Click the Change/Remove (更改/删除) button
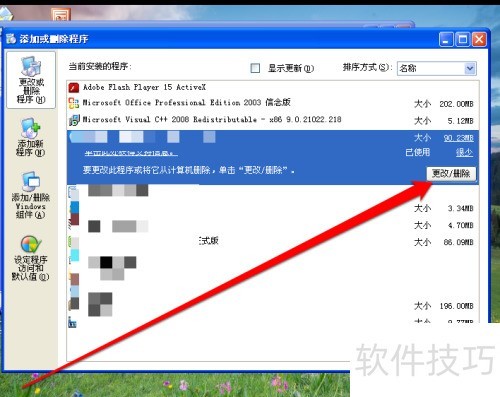 (x=451, y=173)
